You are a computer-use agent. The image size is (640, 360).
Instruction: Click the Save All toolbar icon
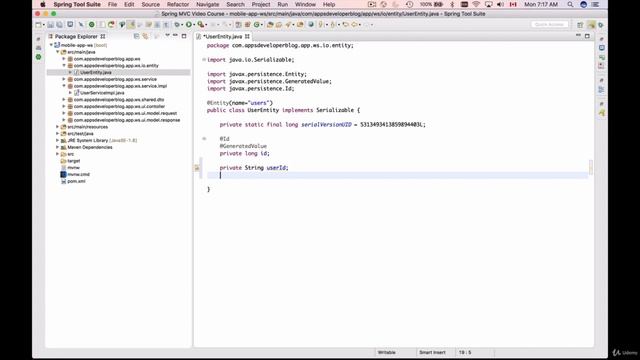tap(59, 25)
